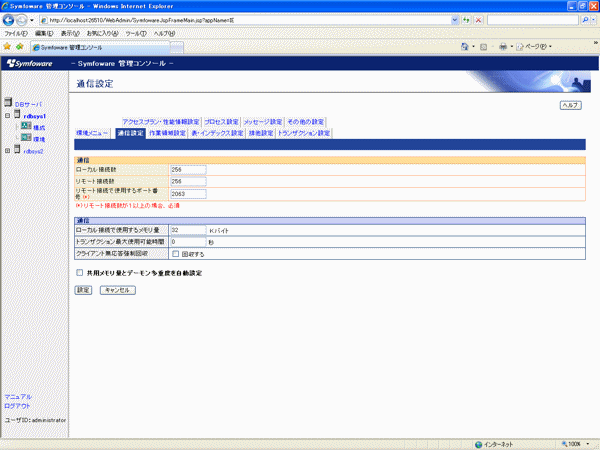Click the 設定 button
This screenshot has height=450, width=600.
pyautogui.click(x=83, y=290)
